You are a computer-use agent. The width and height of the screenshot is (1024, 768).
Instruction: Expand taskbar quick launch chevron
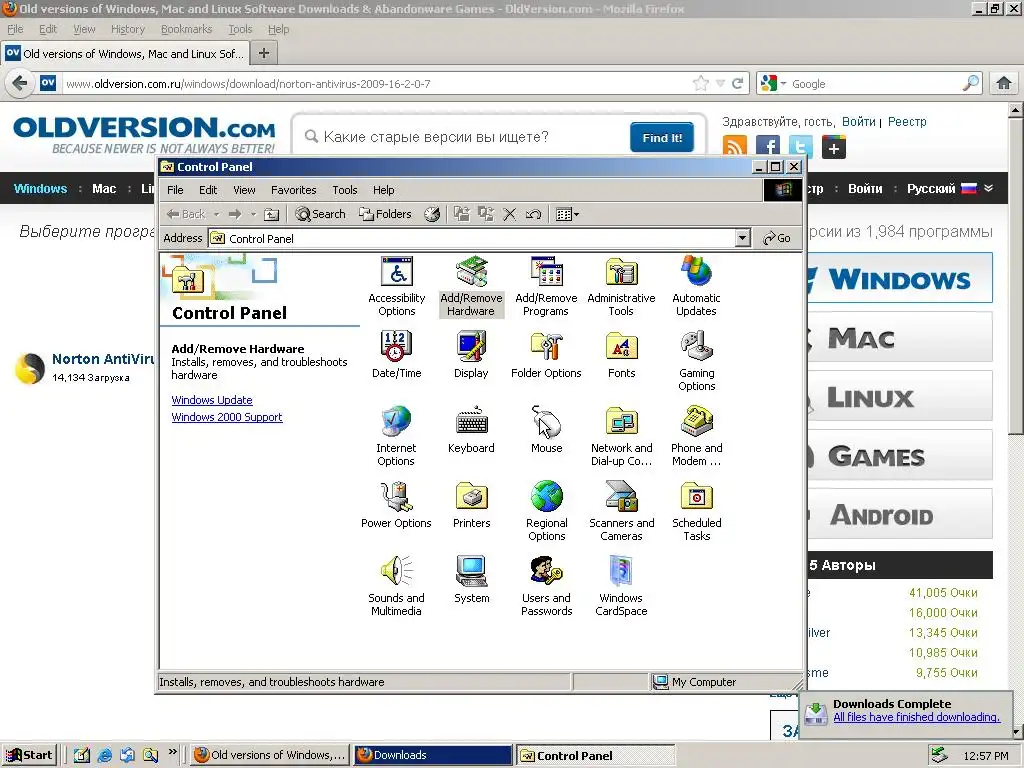172,752
